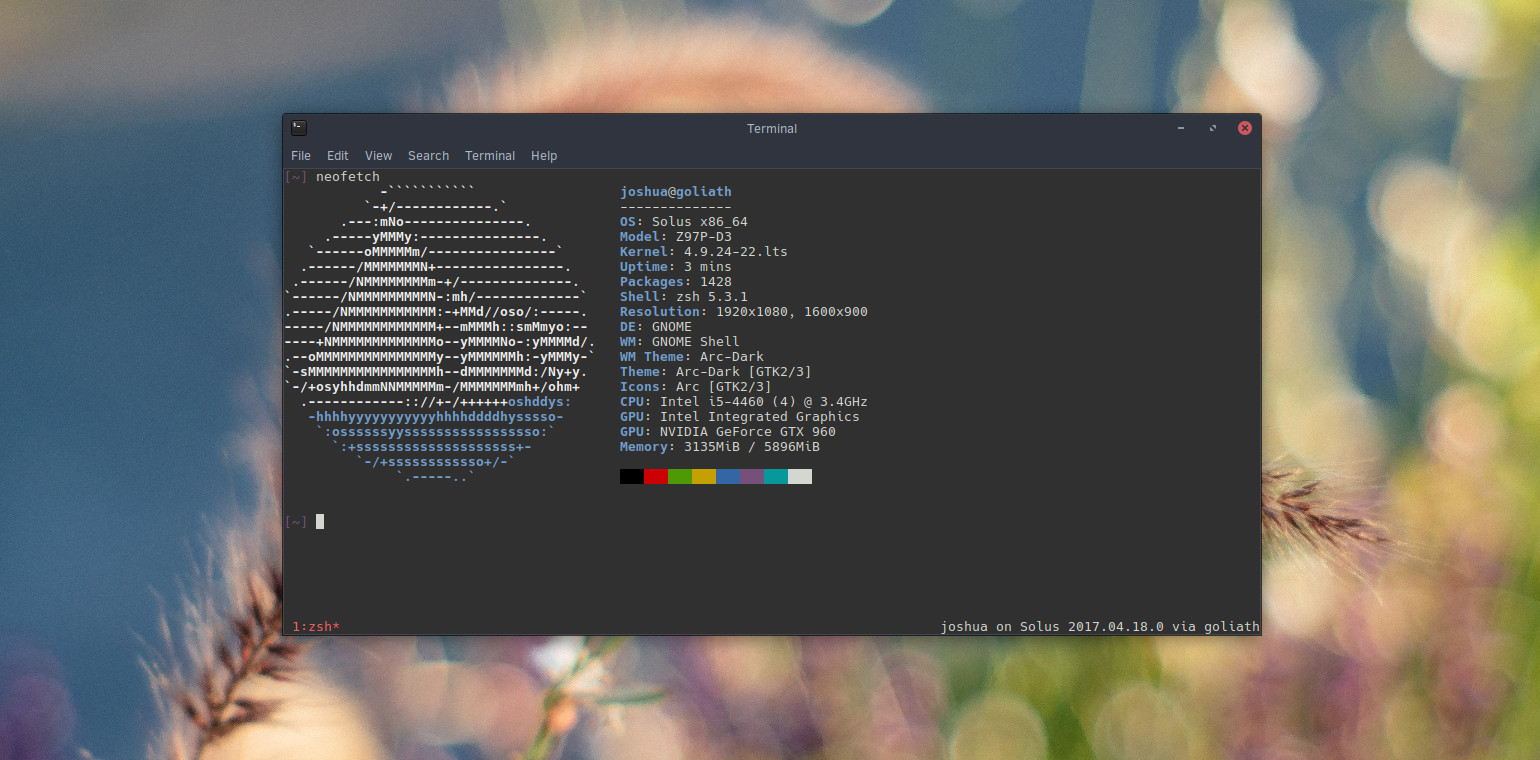Click the green color block
Image resolution: width=1540 pixels, height=760 pixels.
pos(680,477)
